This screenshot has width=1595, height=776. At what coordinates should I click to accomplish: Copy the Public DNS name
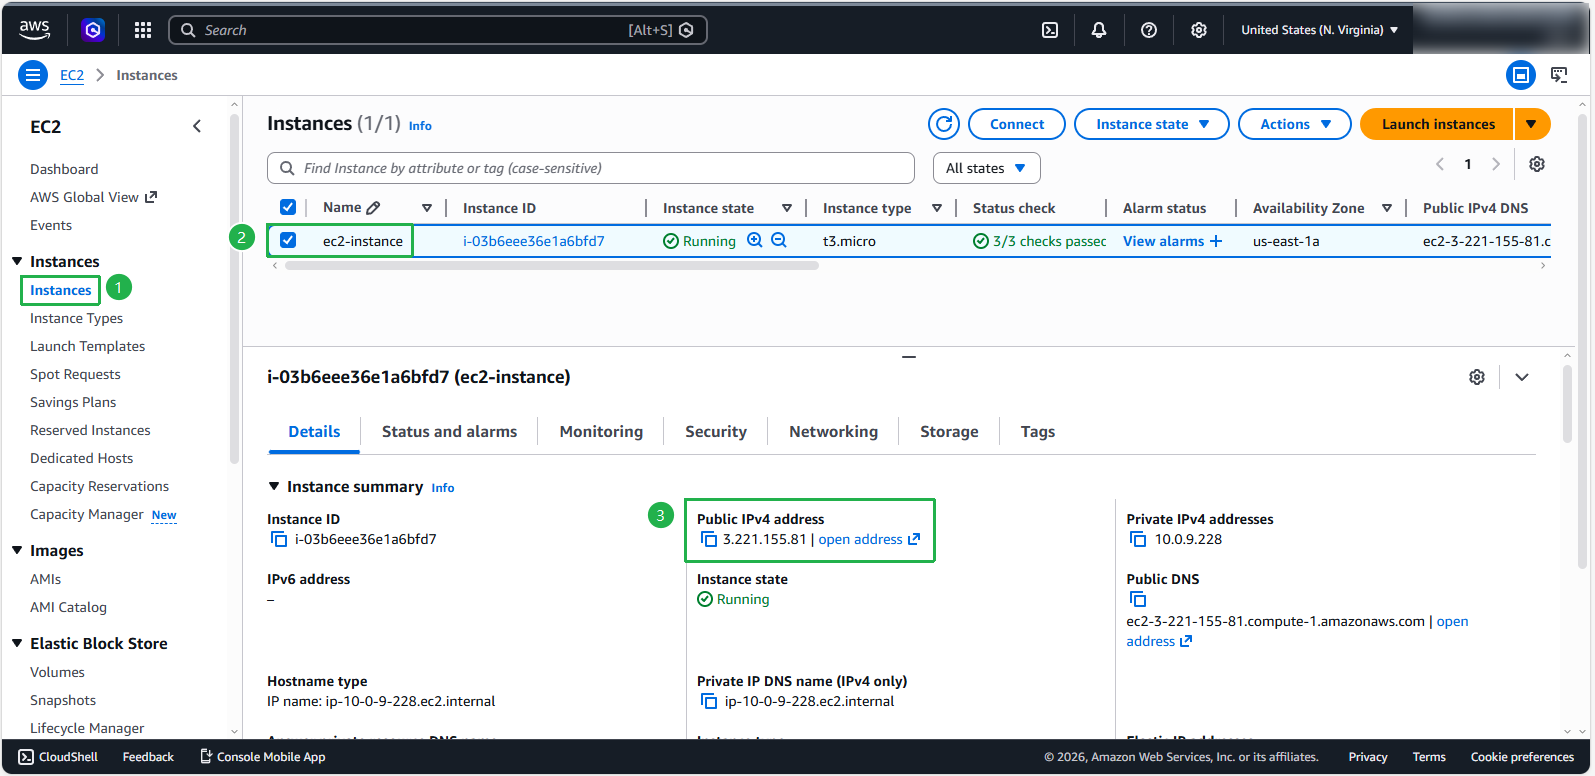point(1138,599)
